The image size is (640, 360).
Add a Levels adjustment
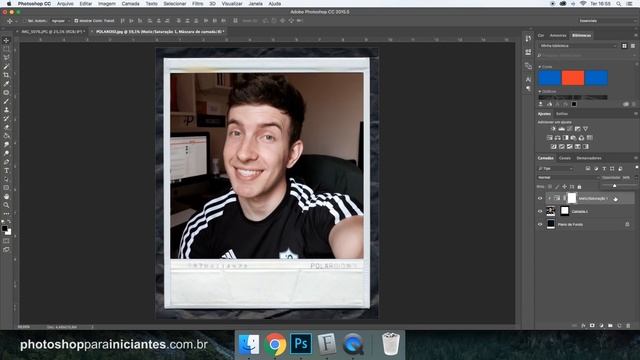(x=561, y=129)
